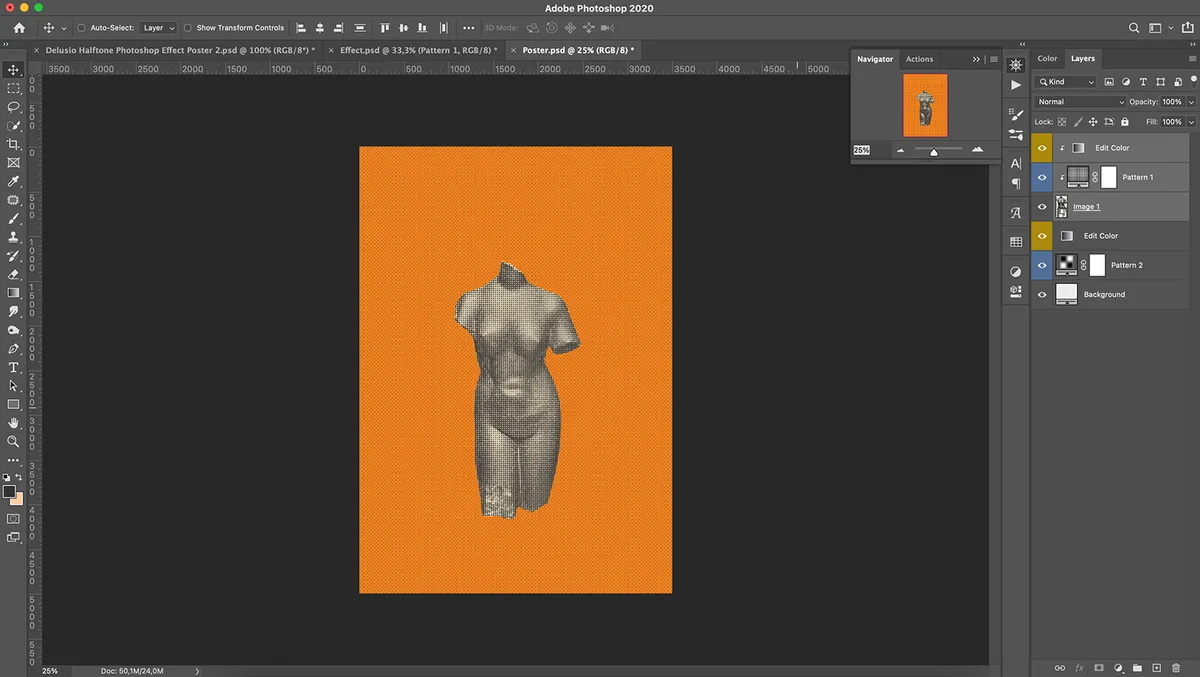
Task: Create a new layer from Layers panel footer
Action: tap(1156, 667)
